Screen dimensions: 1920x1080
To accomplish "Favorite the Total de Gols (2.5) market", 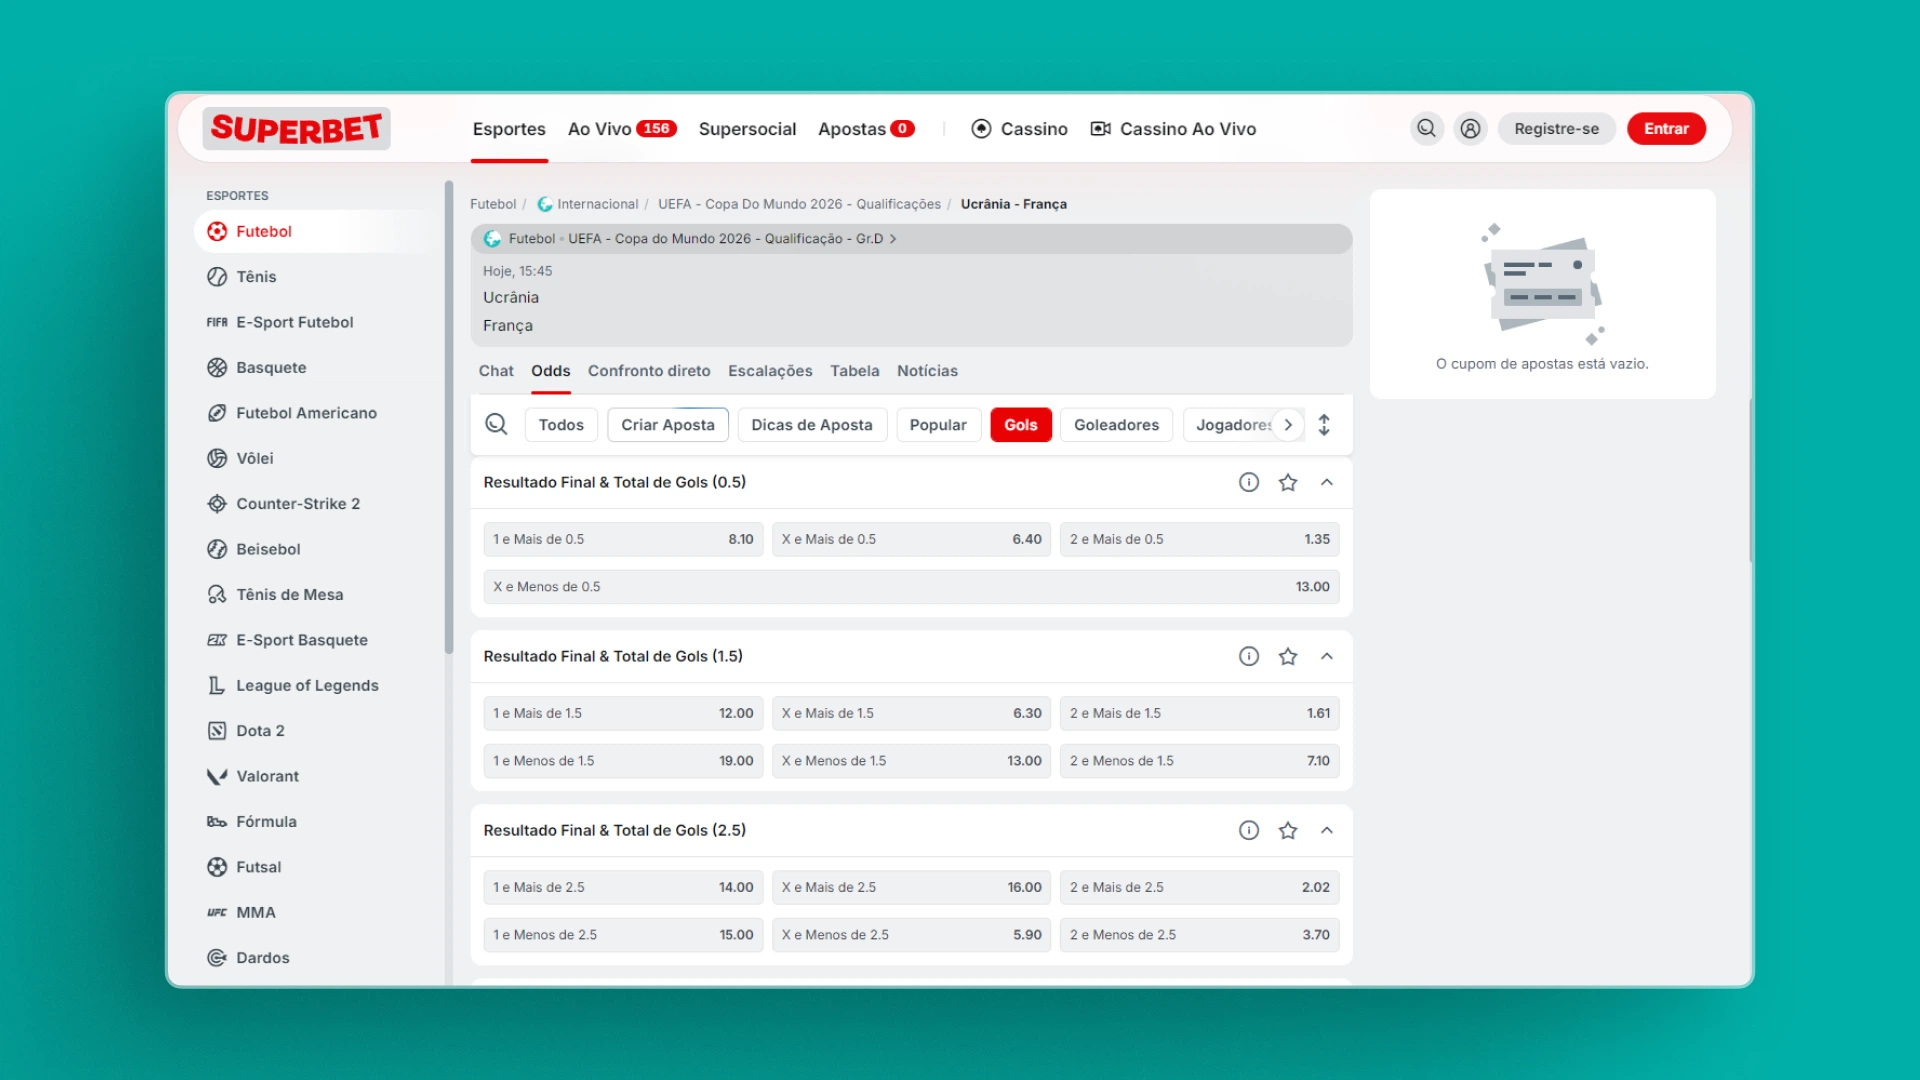I will point(1287,830).
